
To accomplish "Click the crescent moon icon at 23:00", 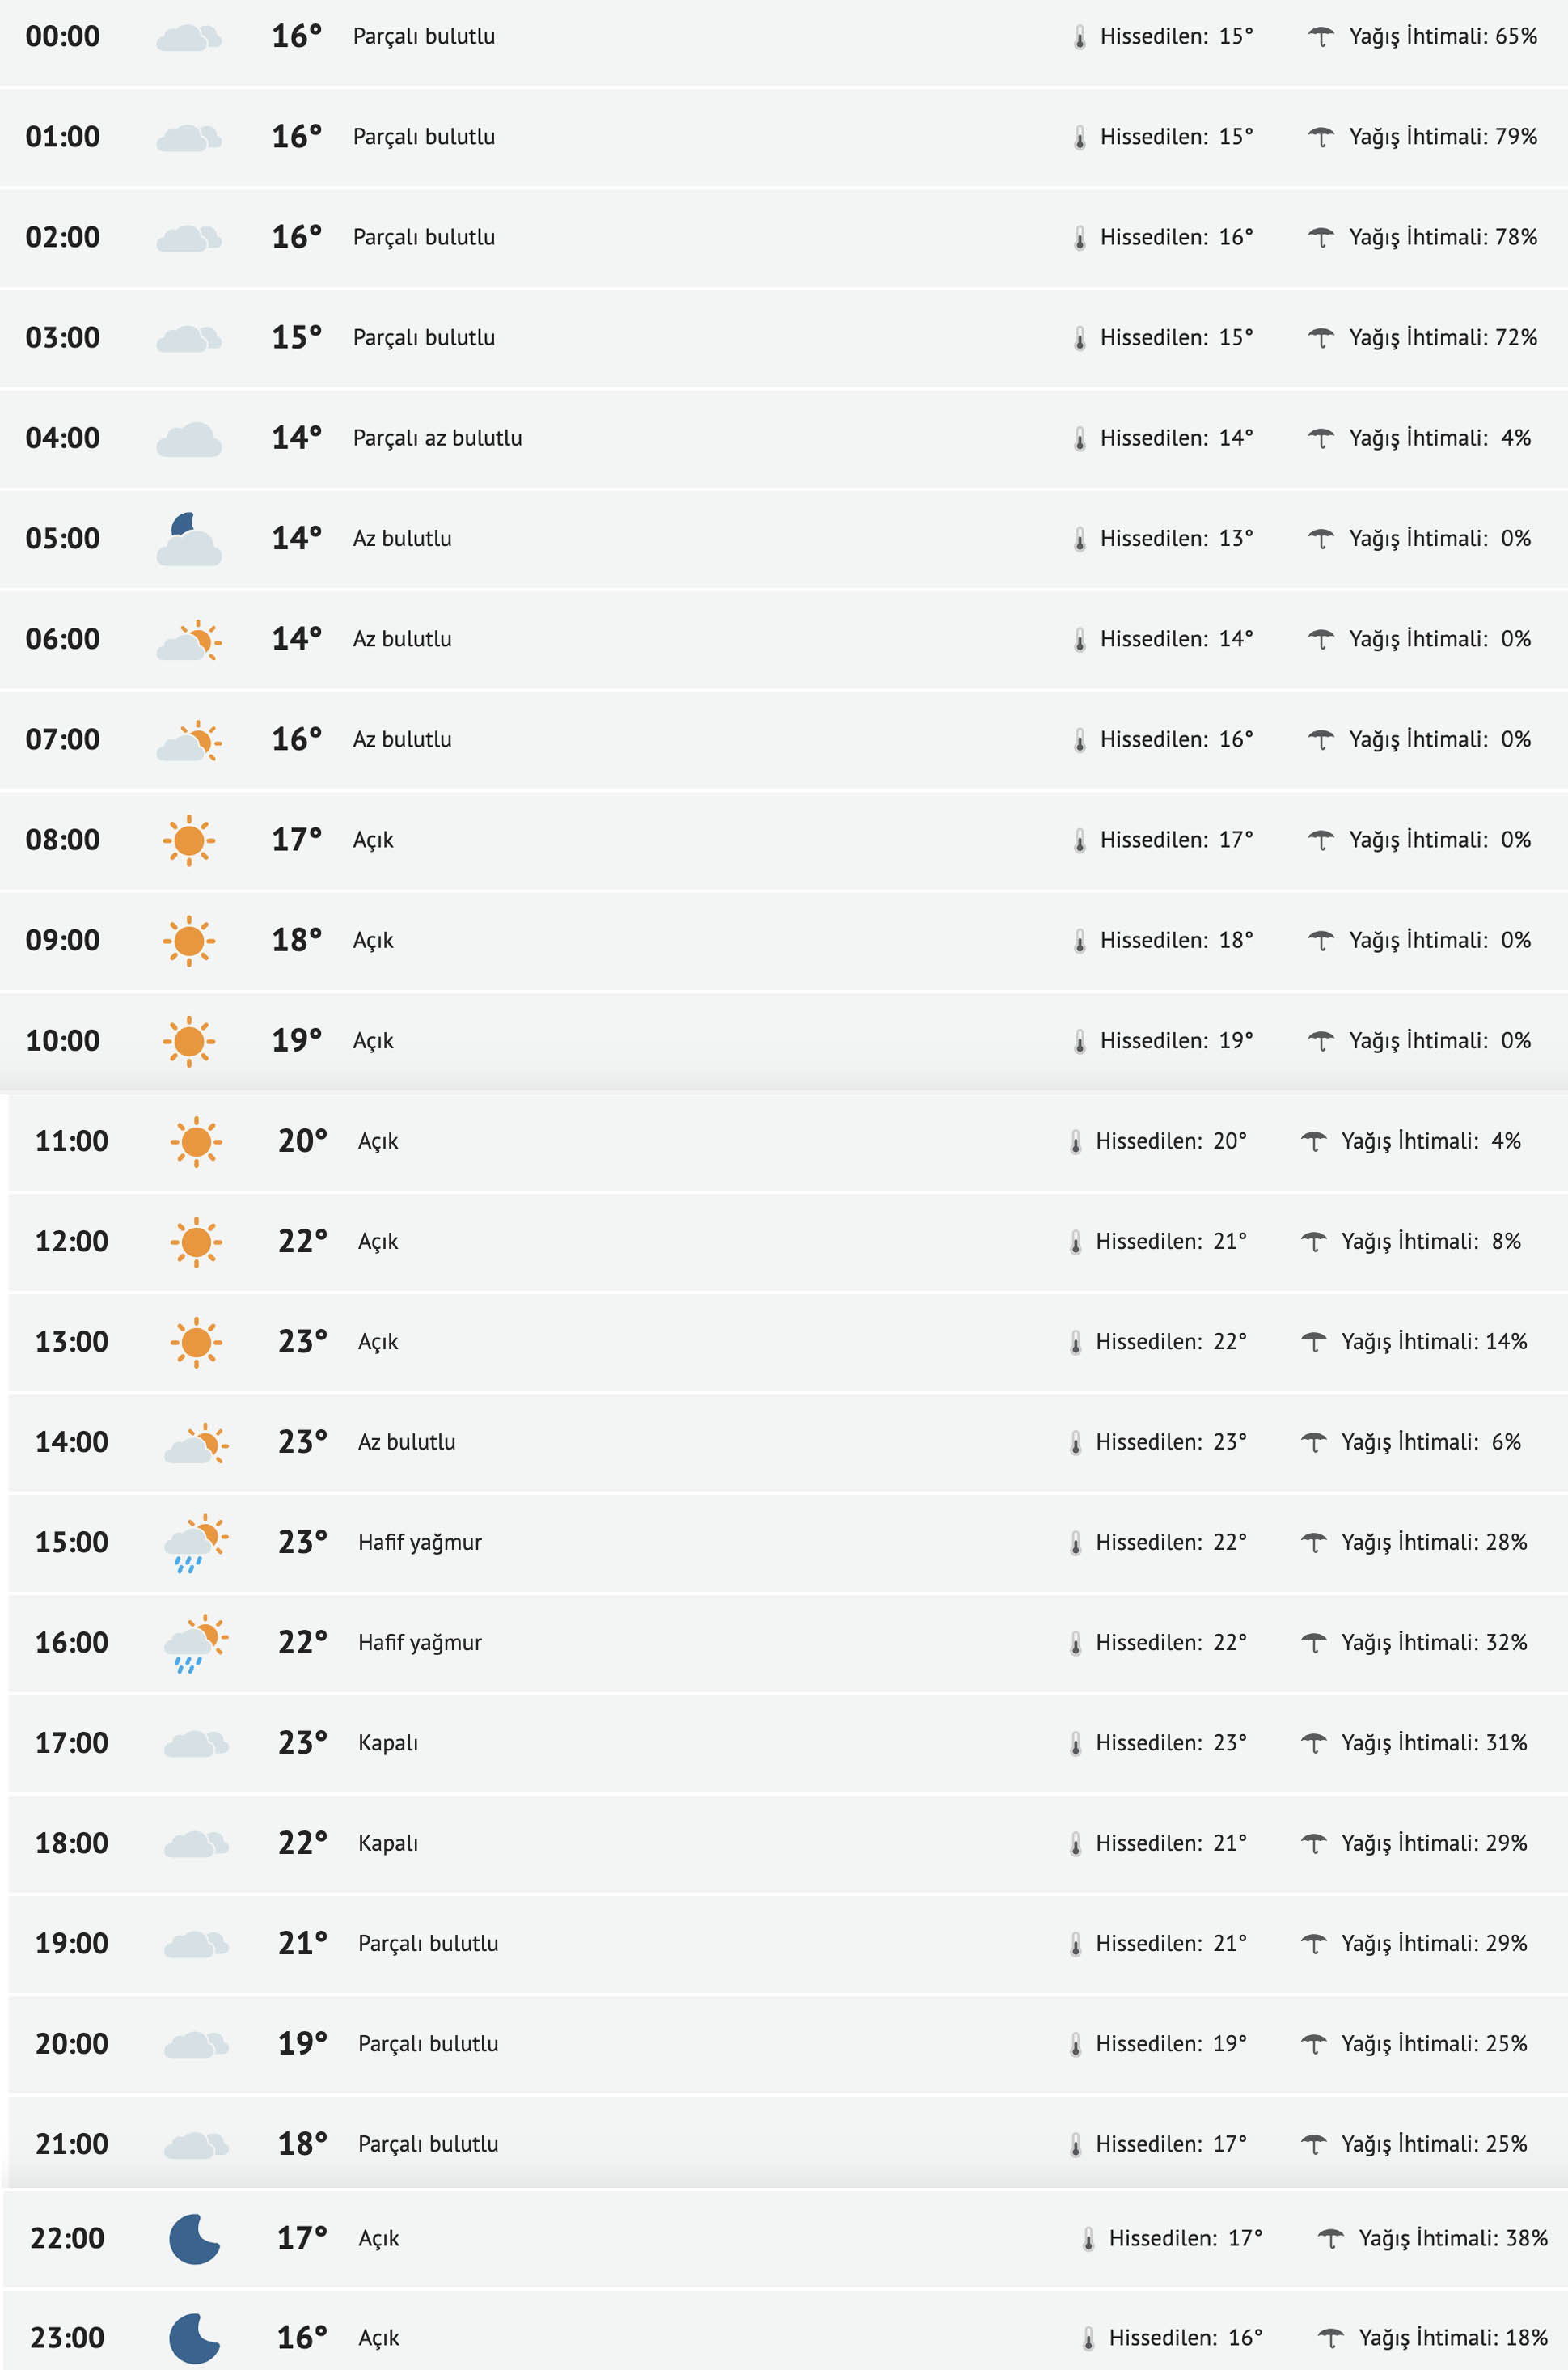I will click(194, 2338).
